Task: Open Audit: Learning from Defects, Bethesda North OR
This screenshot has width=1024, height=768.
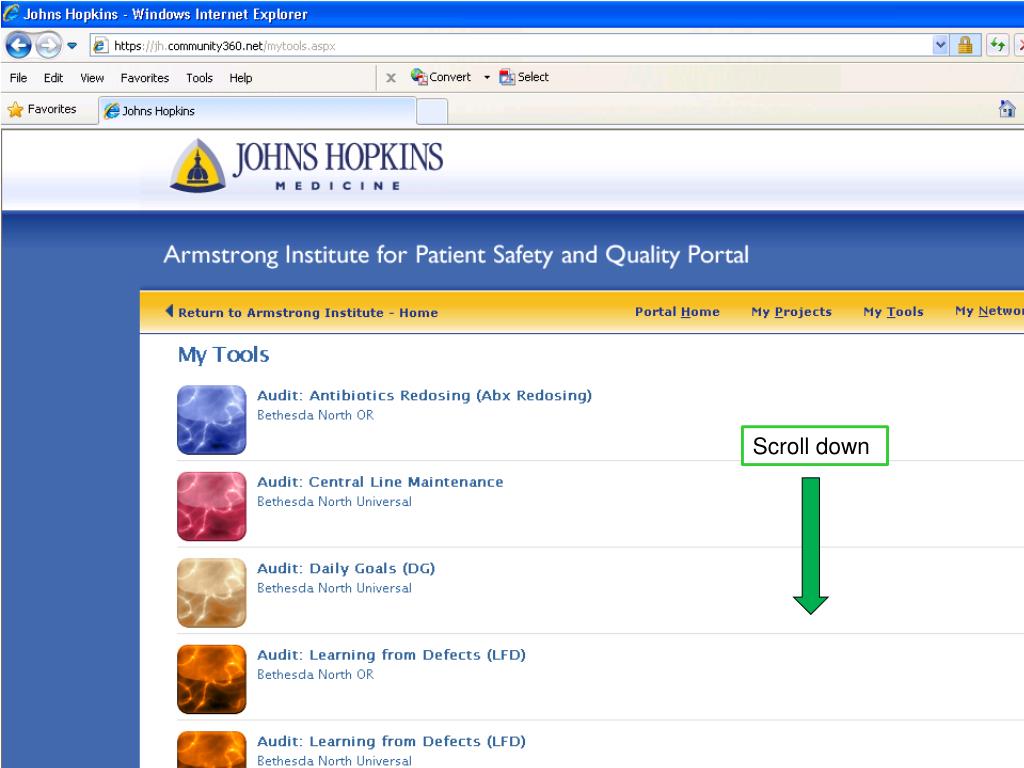Action: (x=391, y=654)
